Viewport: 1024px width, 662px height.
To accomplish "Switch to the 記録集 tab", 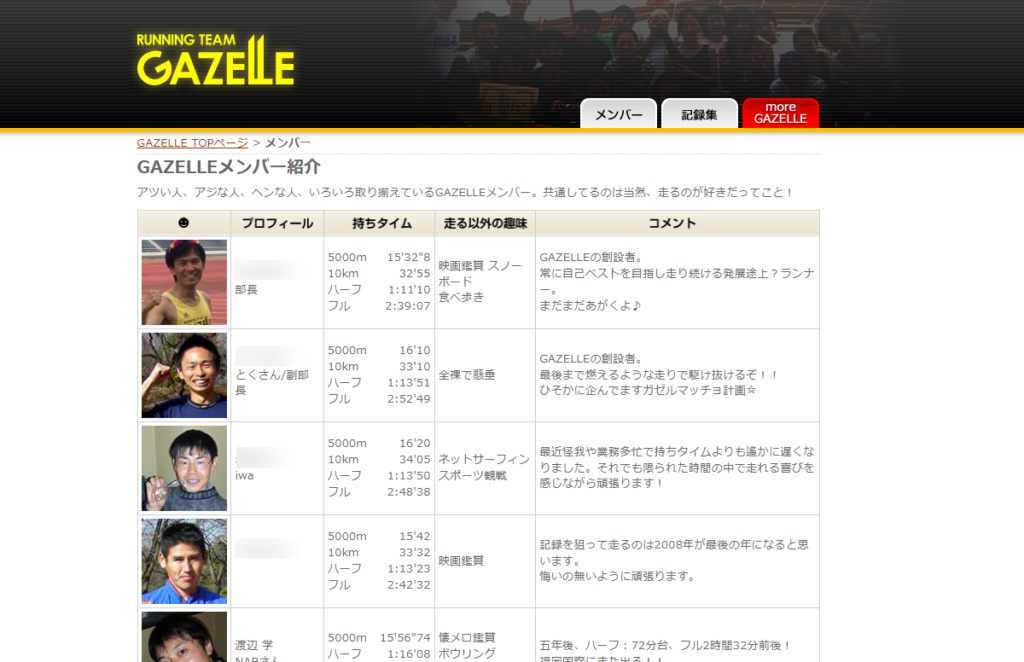I will pos(698,114).
